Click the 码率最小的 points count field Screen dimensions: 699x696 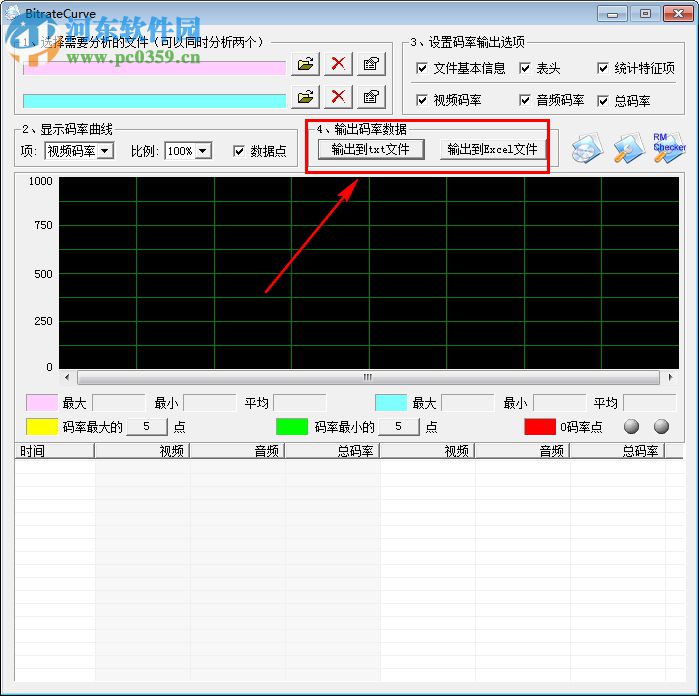click(x=399, y=427)
